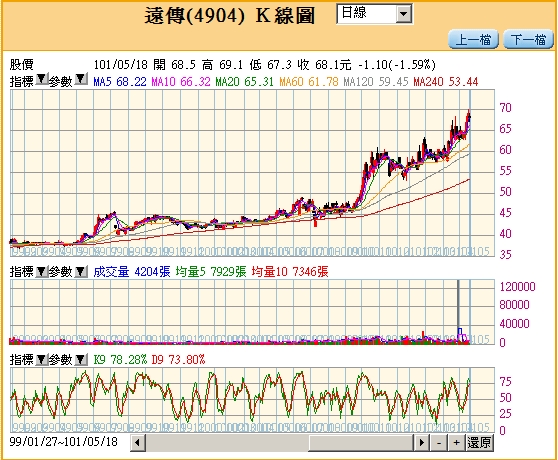This screenshot has height=460, width=558.
Task: Open the 日線 period dropdown
Action: (374, 14)
